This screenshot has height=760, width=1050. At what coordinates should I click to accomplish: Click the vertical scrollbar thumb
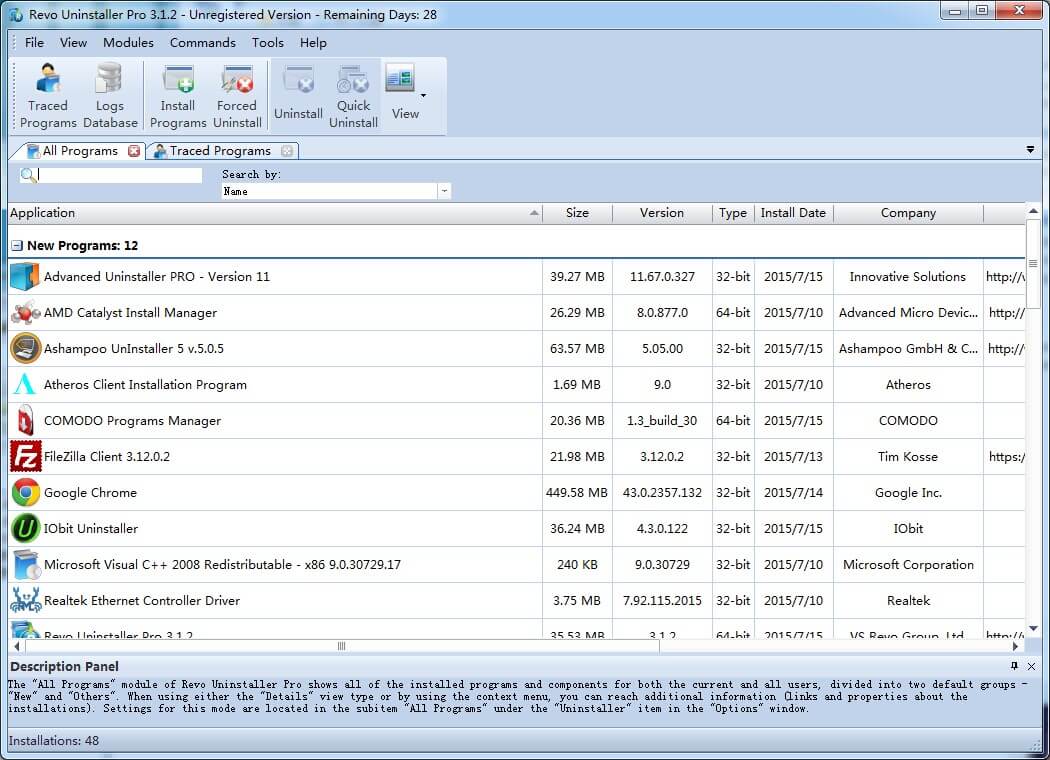coord(1033,263)
